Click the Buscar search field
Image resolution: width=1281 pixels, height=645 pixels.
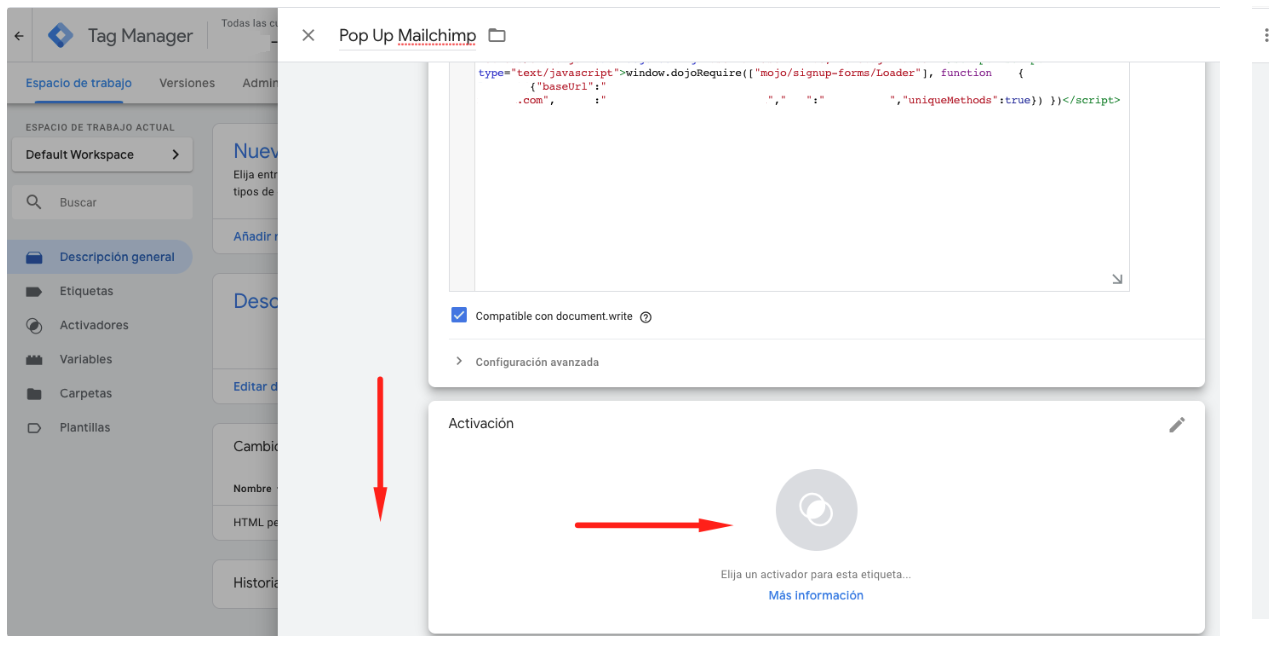click(103, 202)
